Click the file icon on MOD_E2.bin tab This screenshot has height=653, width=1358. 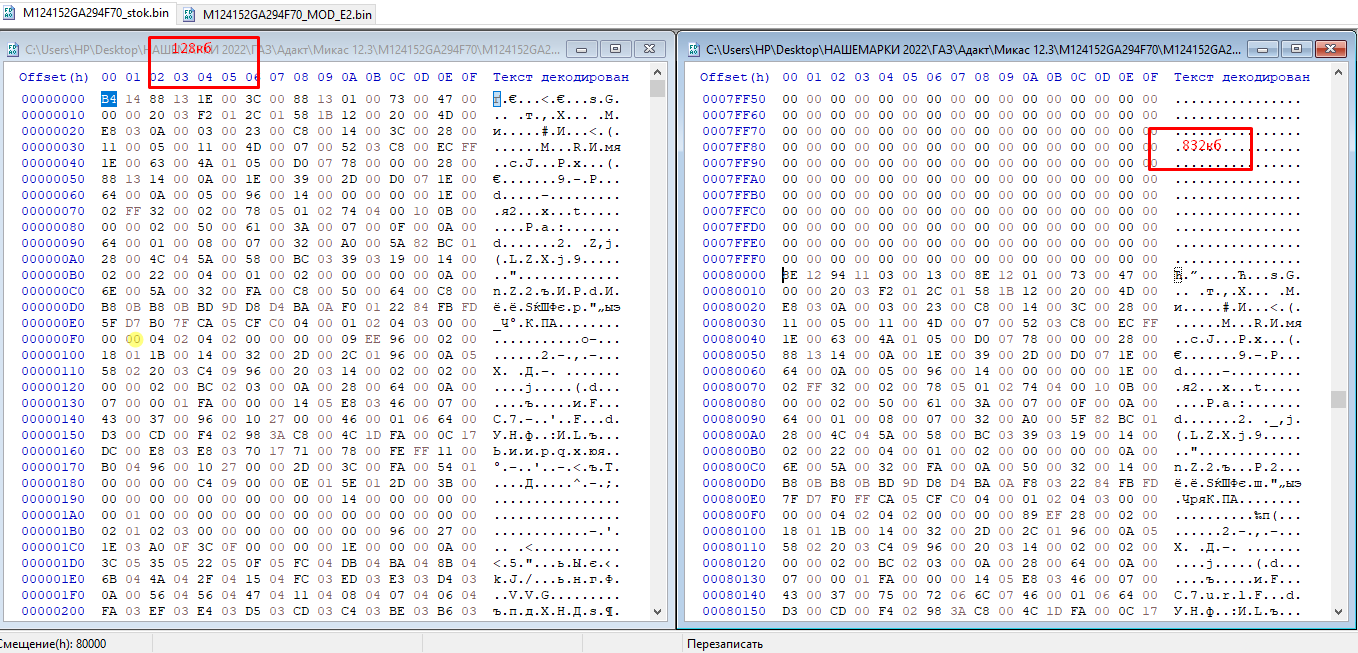pyautogui.click(x=190, y=14)
